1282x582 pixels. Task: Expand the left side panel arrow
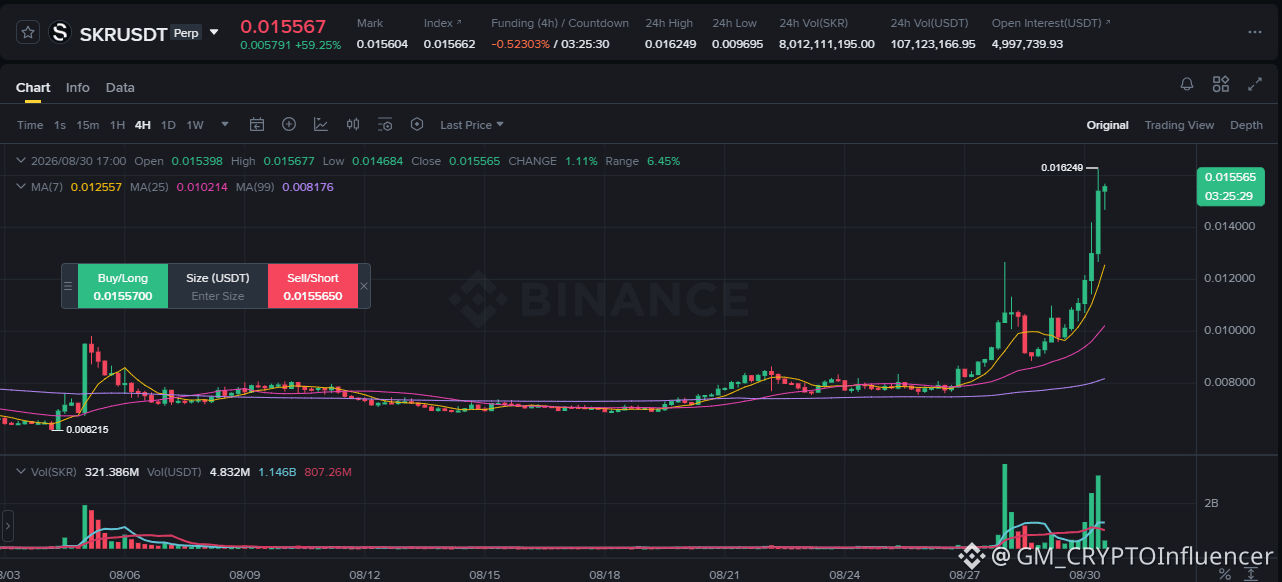[7, 524]
